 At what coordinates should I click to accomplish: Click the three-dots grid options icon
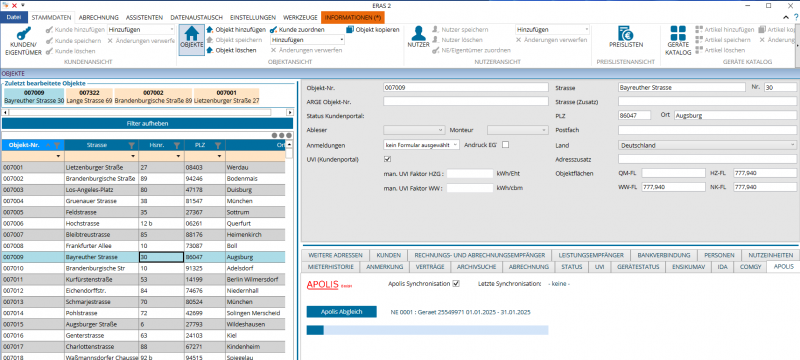click(x=282, y=136)
